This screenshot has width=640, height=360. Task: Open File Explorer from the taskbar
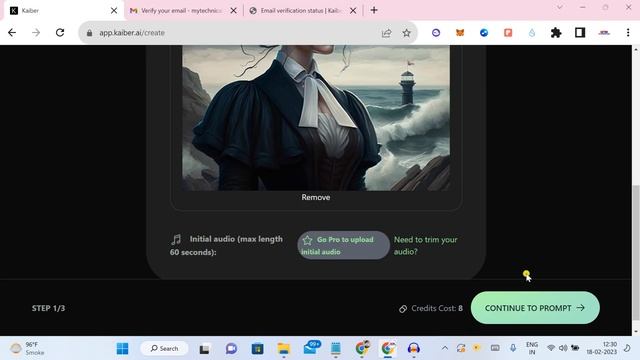284,349
